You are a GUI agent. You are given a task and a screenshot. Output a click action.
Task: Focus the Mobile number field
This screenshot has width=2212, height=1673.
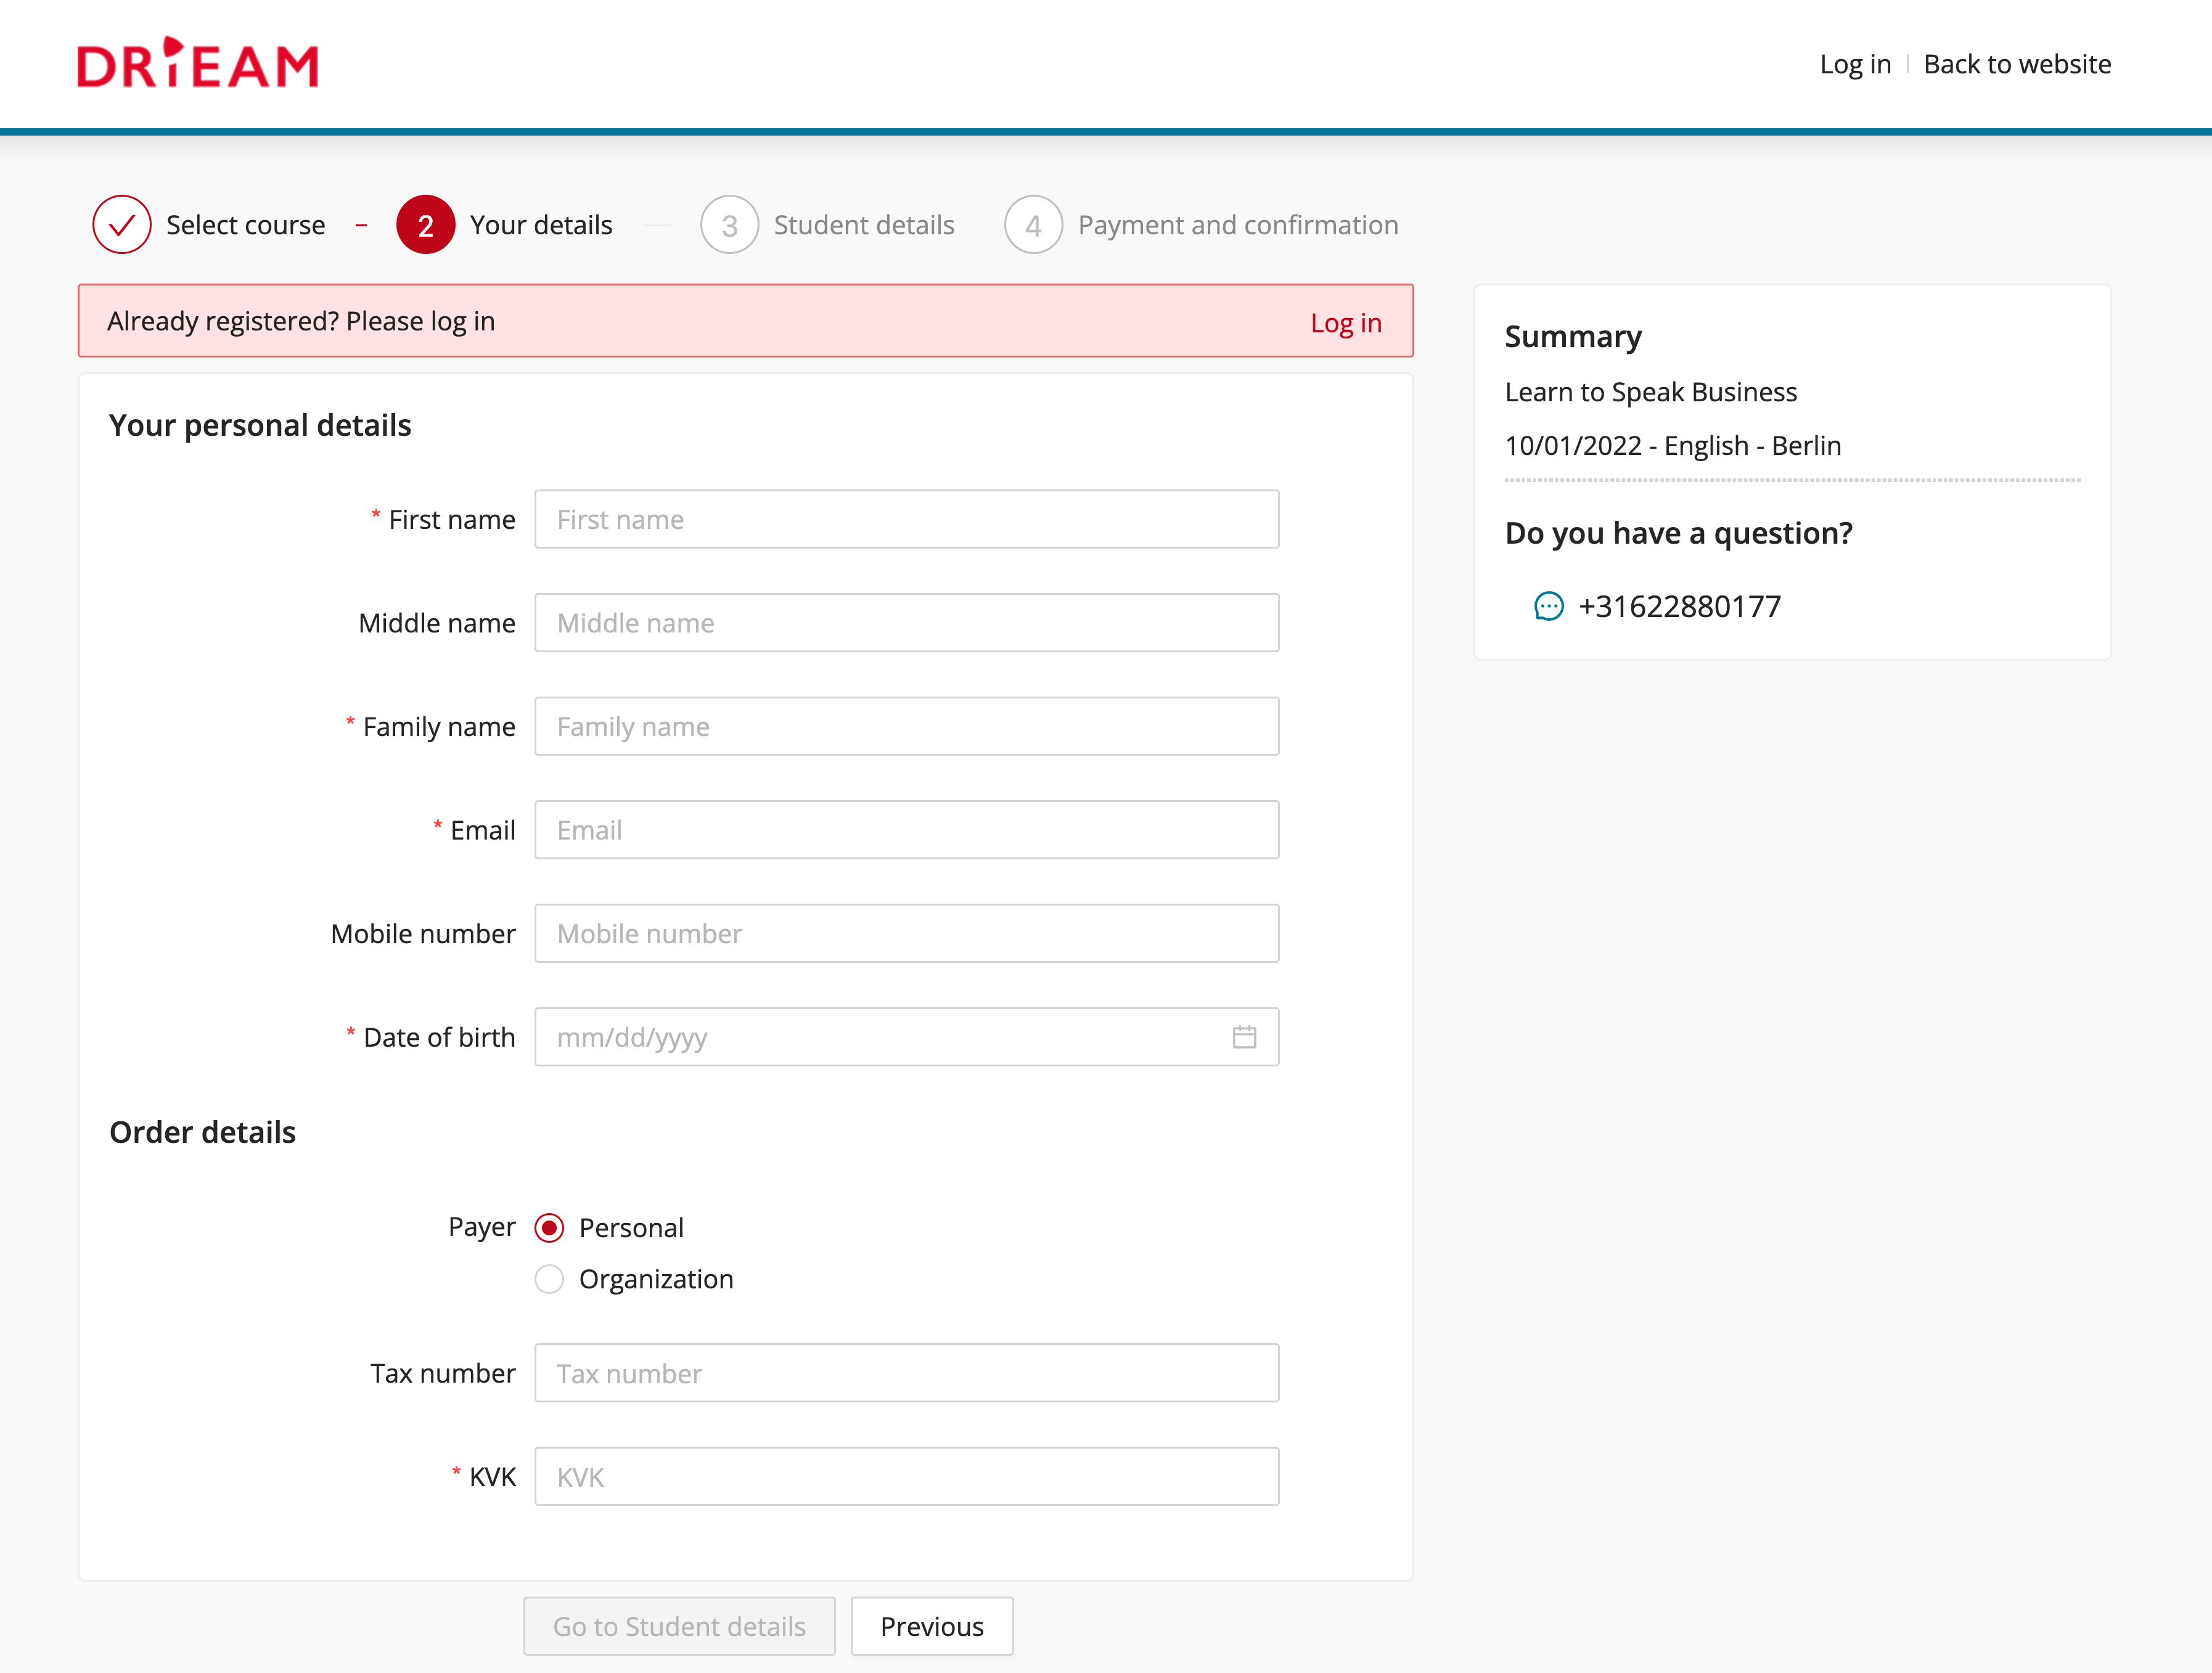click(x=907, y=933)
